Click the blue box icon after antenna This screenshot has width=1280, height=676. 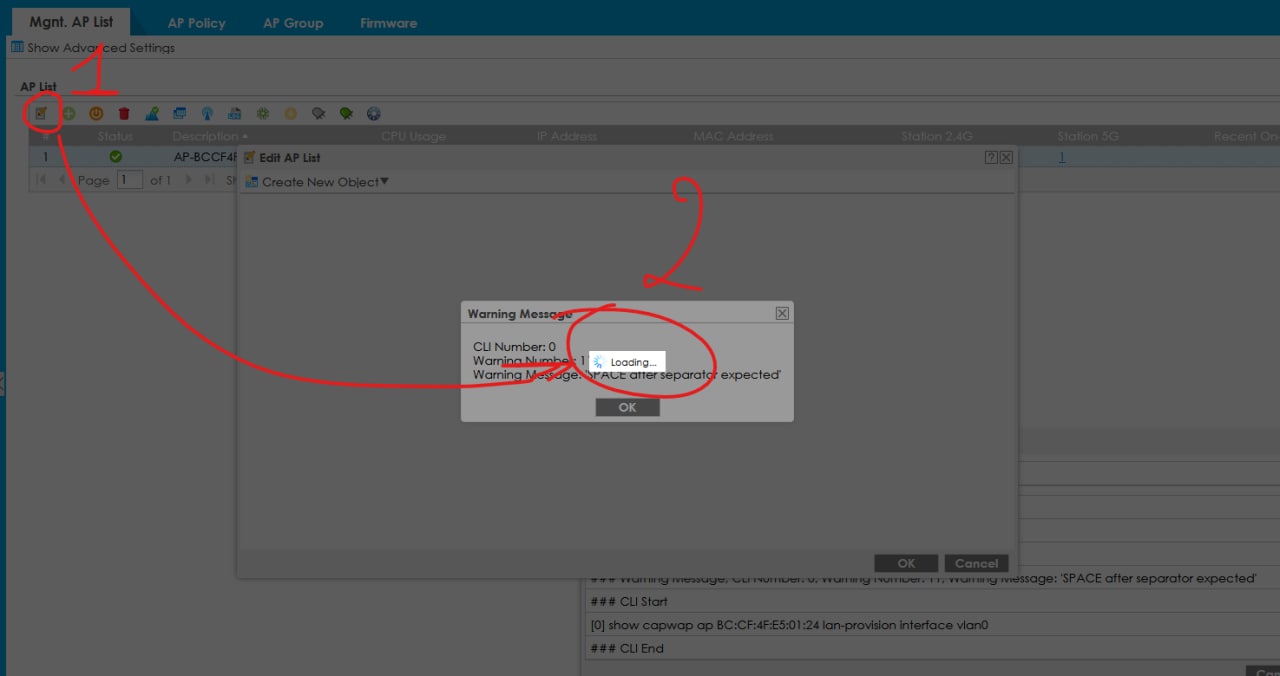pos(235,114)
